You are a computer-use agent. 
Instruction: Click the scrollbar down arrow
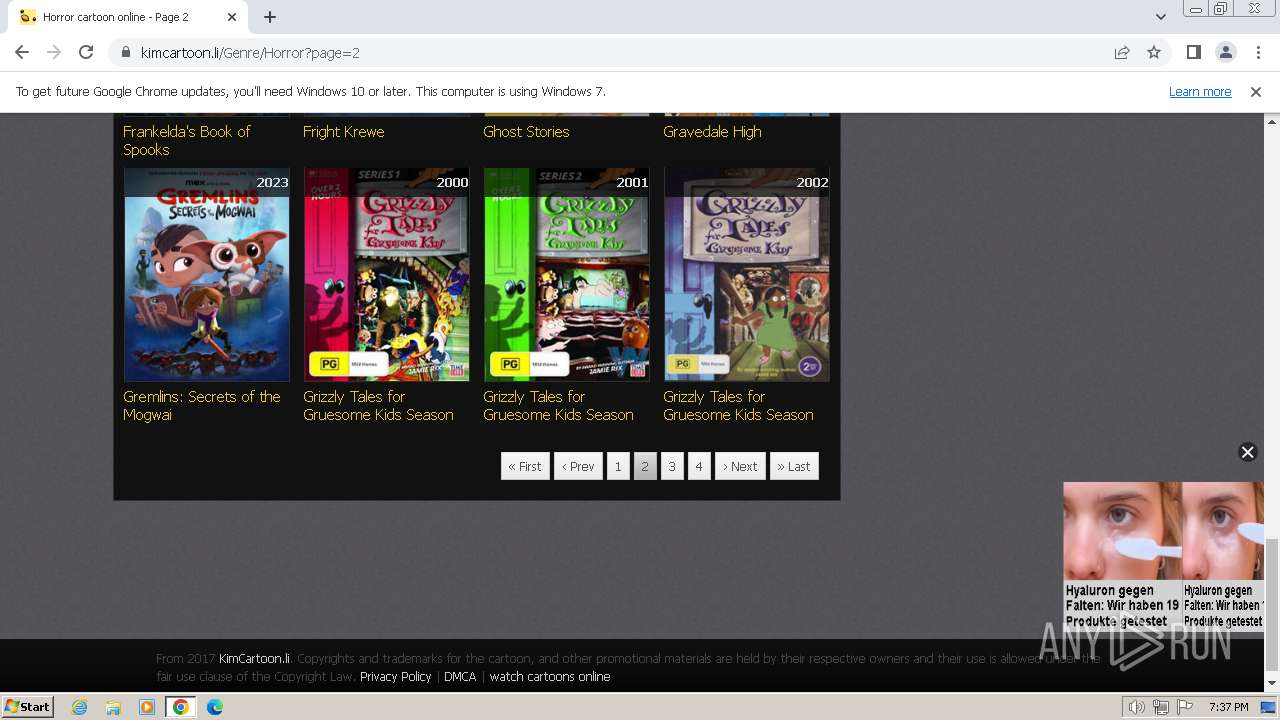point(1272,684)
